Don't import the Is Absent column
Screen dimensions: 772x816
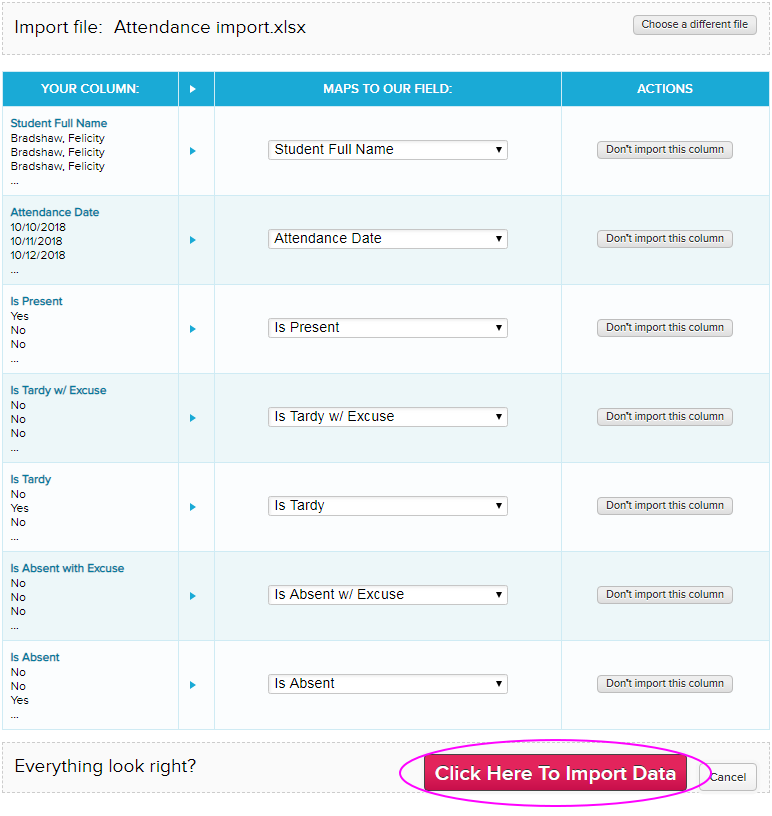[x=665, y=684]
